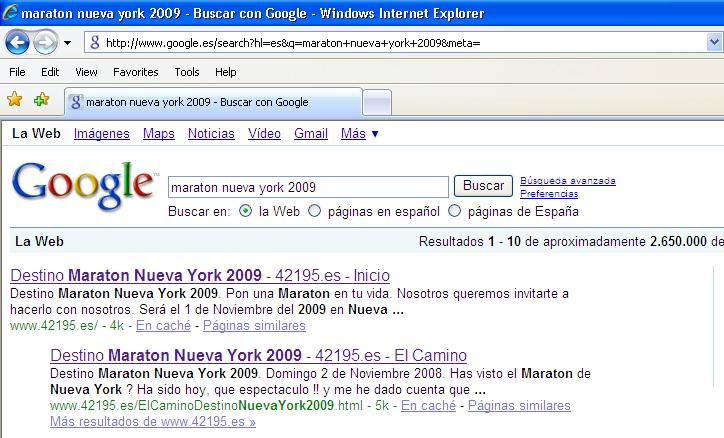Select the 'páginas de España' radio option
Screen dimensions: 724x438
[455, 211]
